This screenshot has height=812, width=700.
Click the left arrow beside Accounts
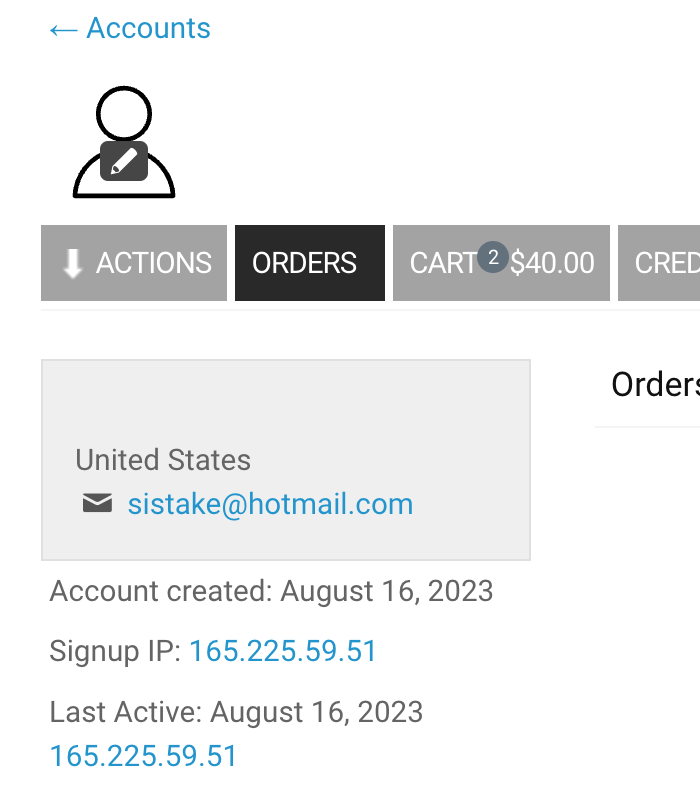coord(63,31)
